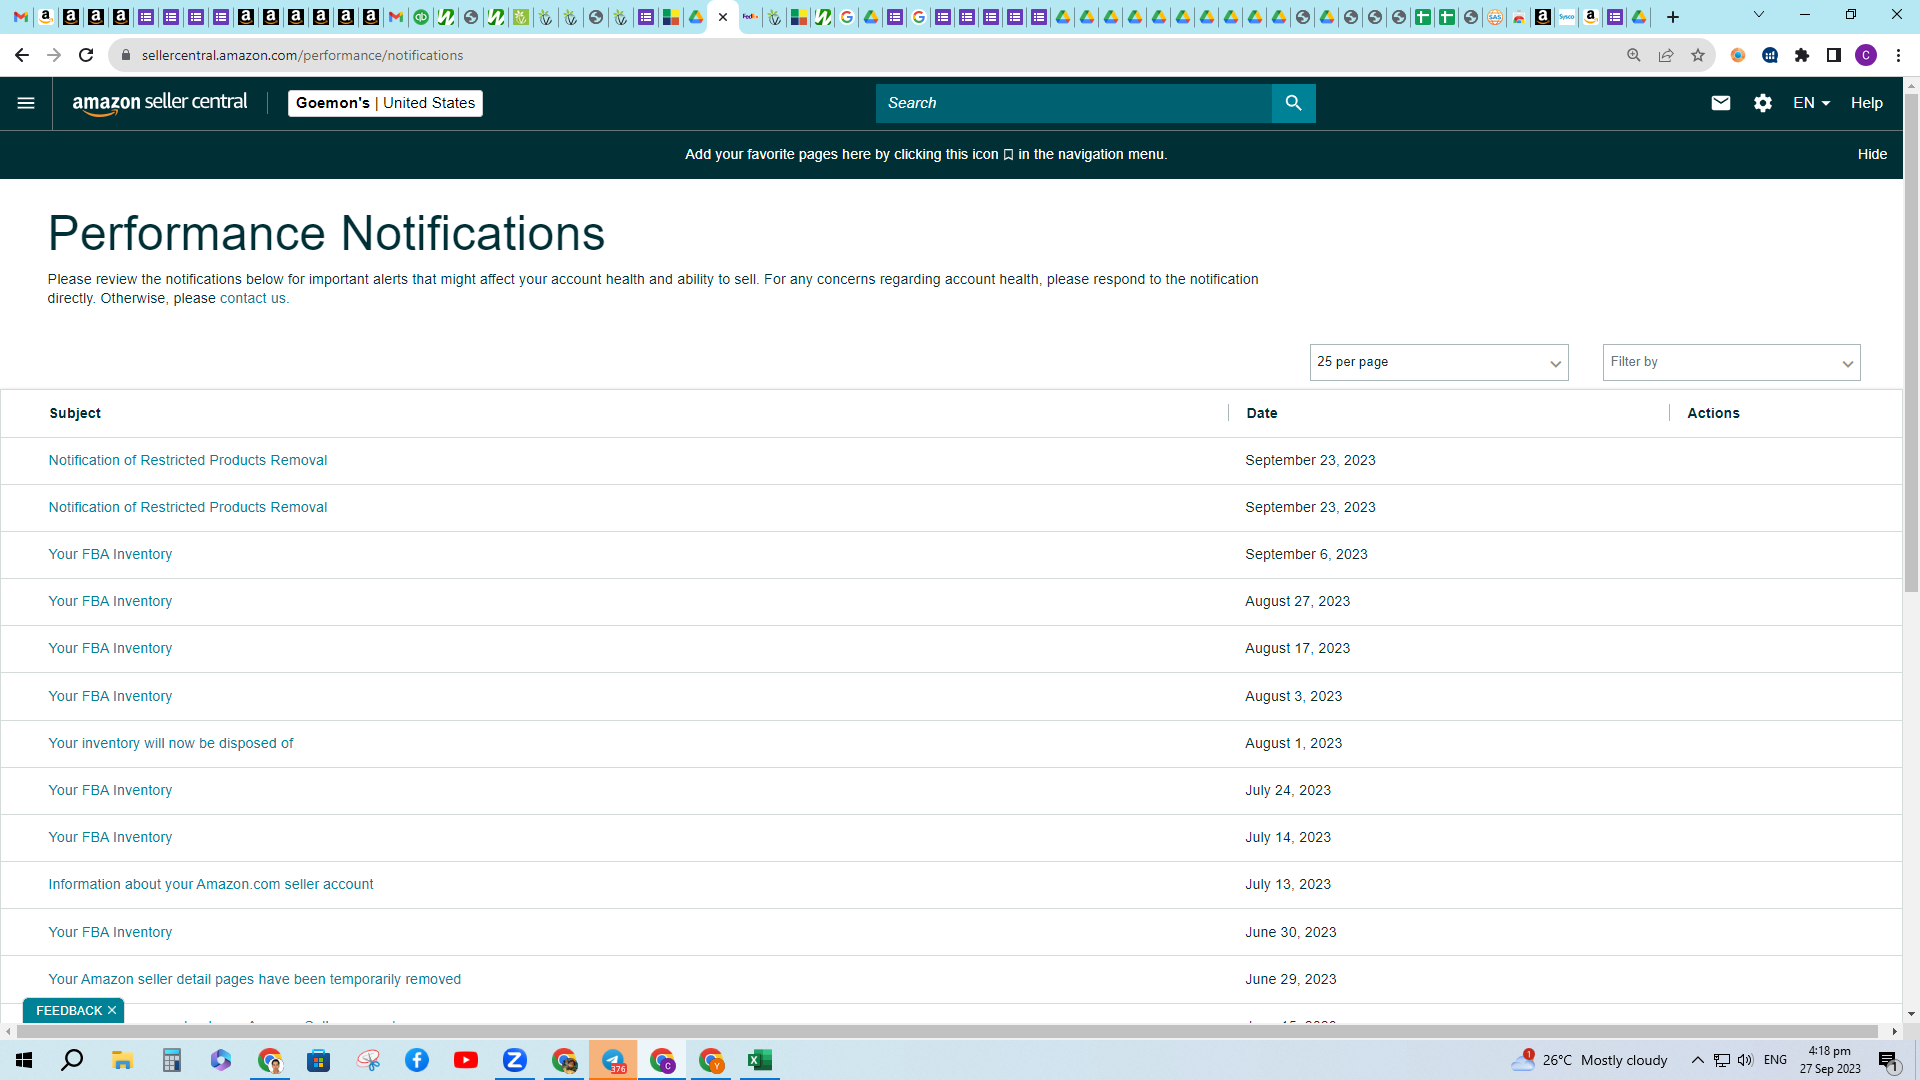Image resolution: width=1920 pixels, height=1080 pixels.
Task: Open Your FBA Inventory from August 27, 2023
Action: tap(110, 601)
